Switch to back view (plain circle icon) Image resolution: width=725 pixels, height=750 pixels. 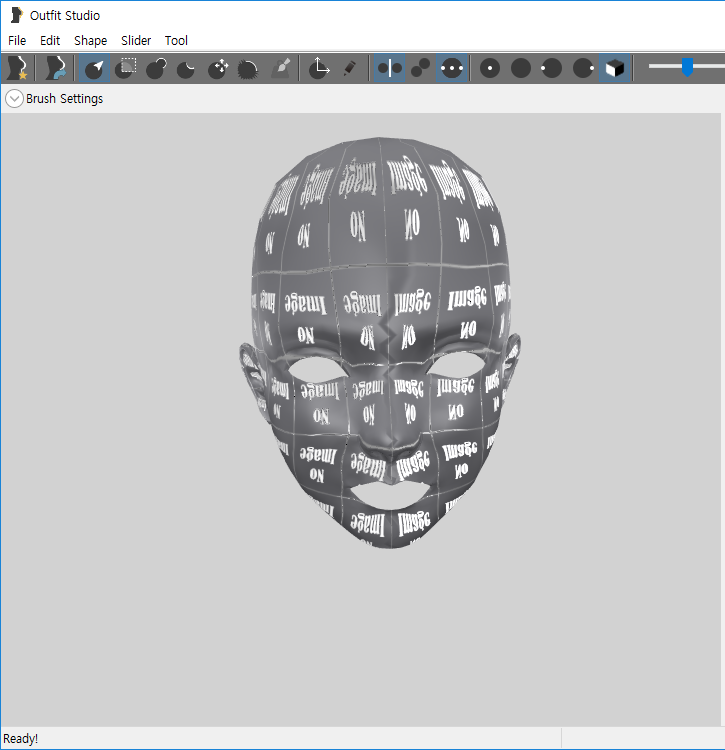(x=521, y=68)
